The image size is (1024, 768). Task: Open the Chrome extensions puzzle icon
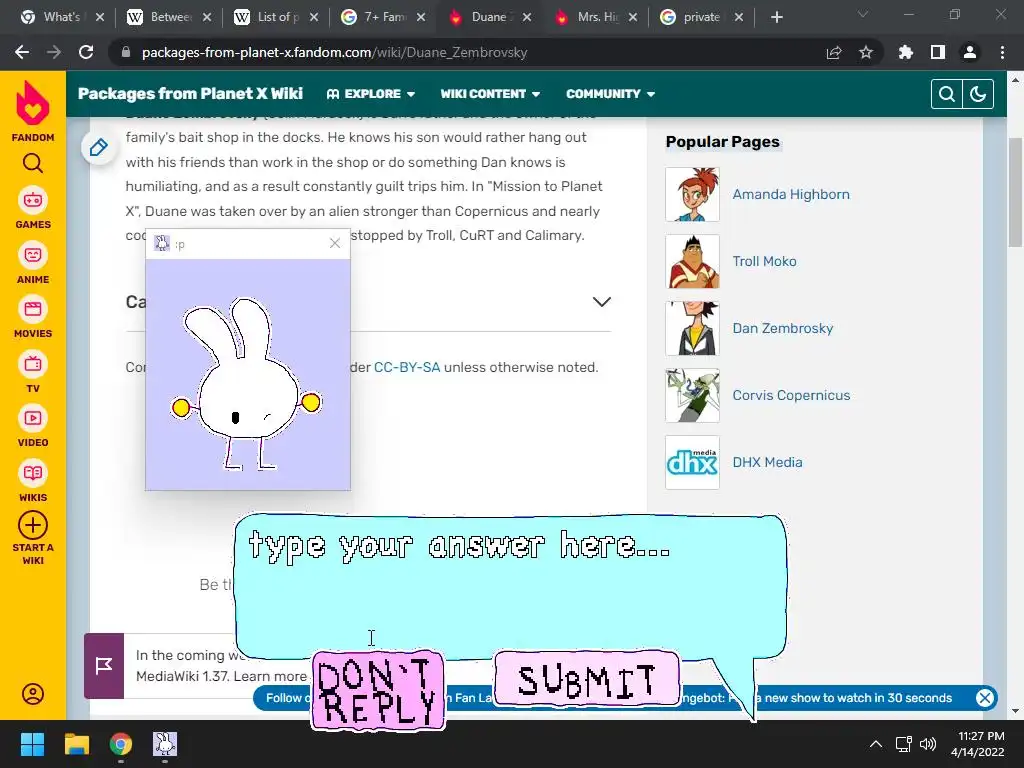[906, 52]
